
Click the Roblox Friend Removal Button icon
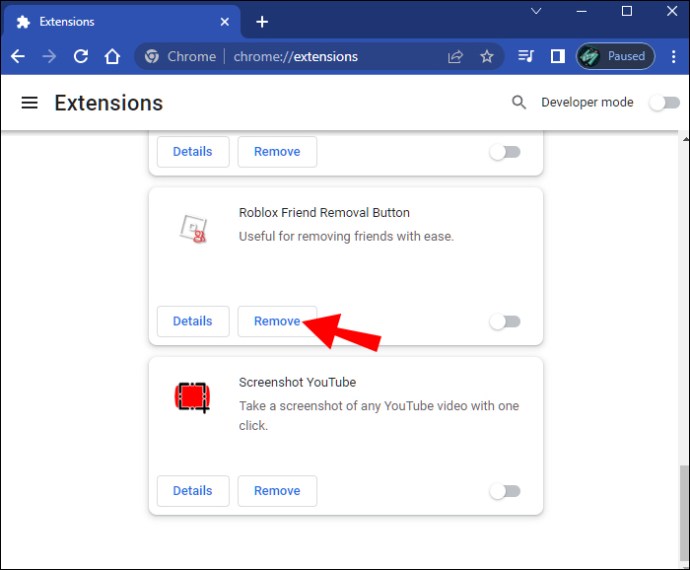click(x=193, y=228)
